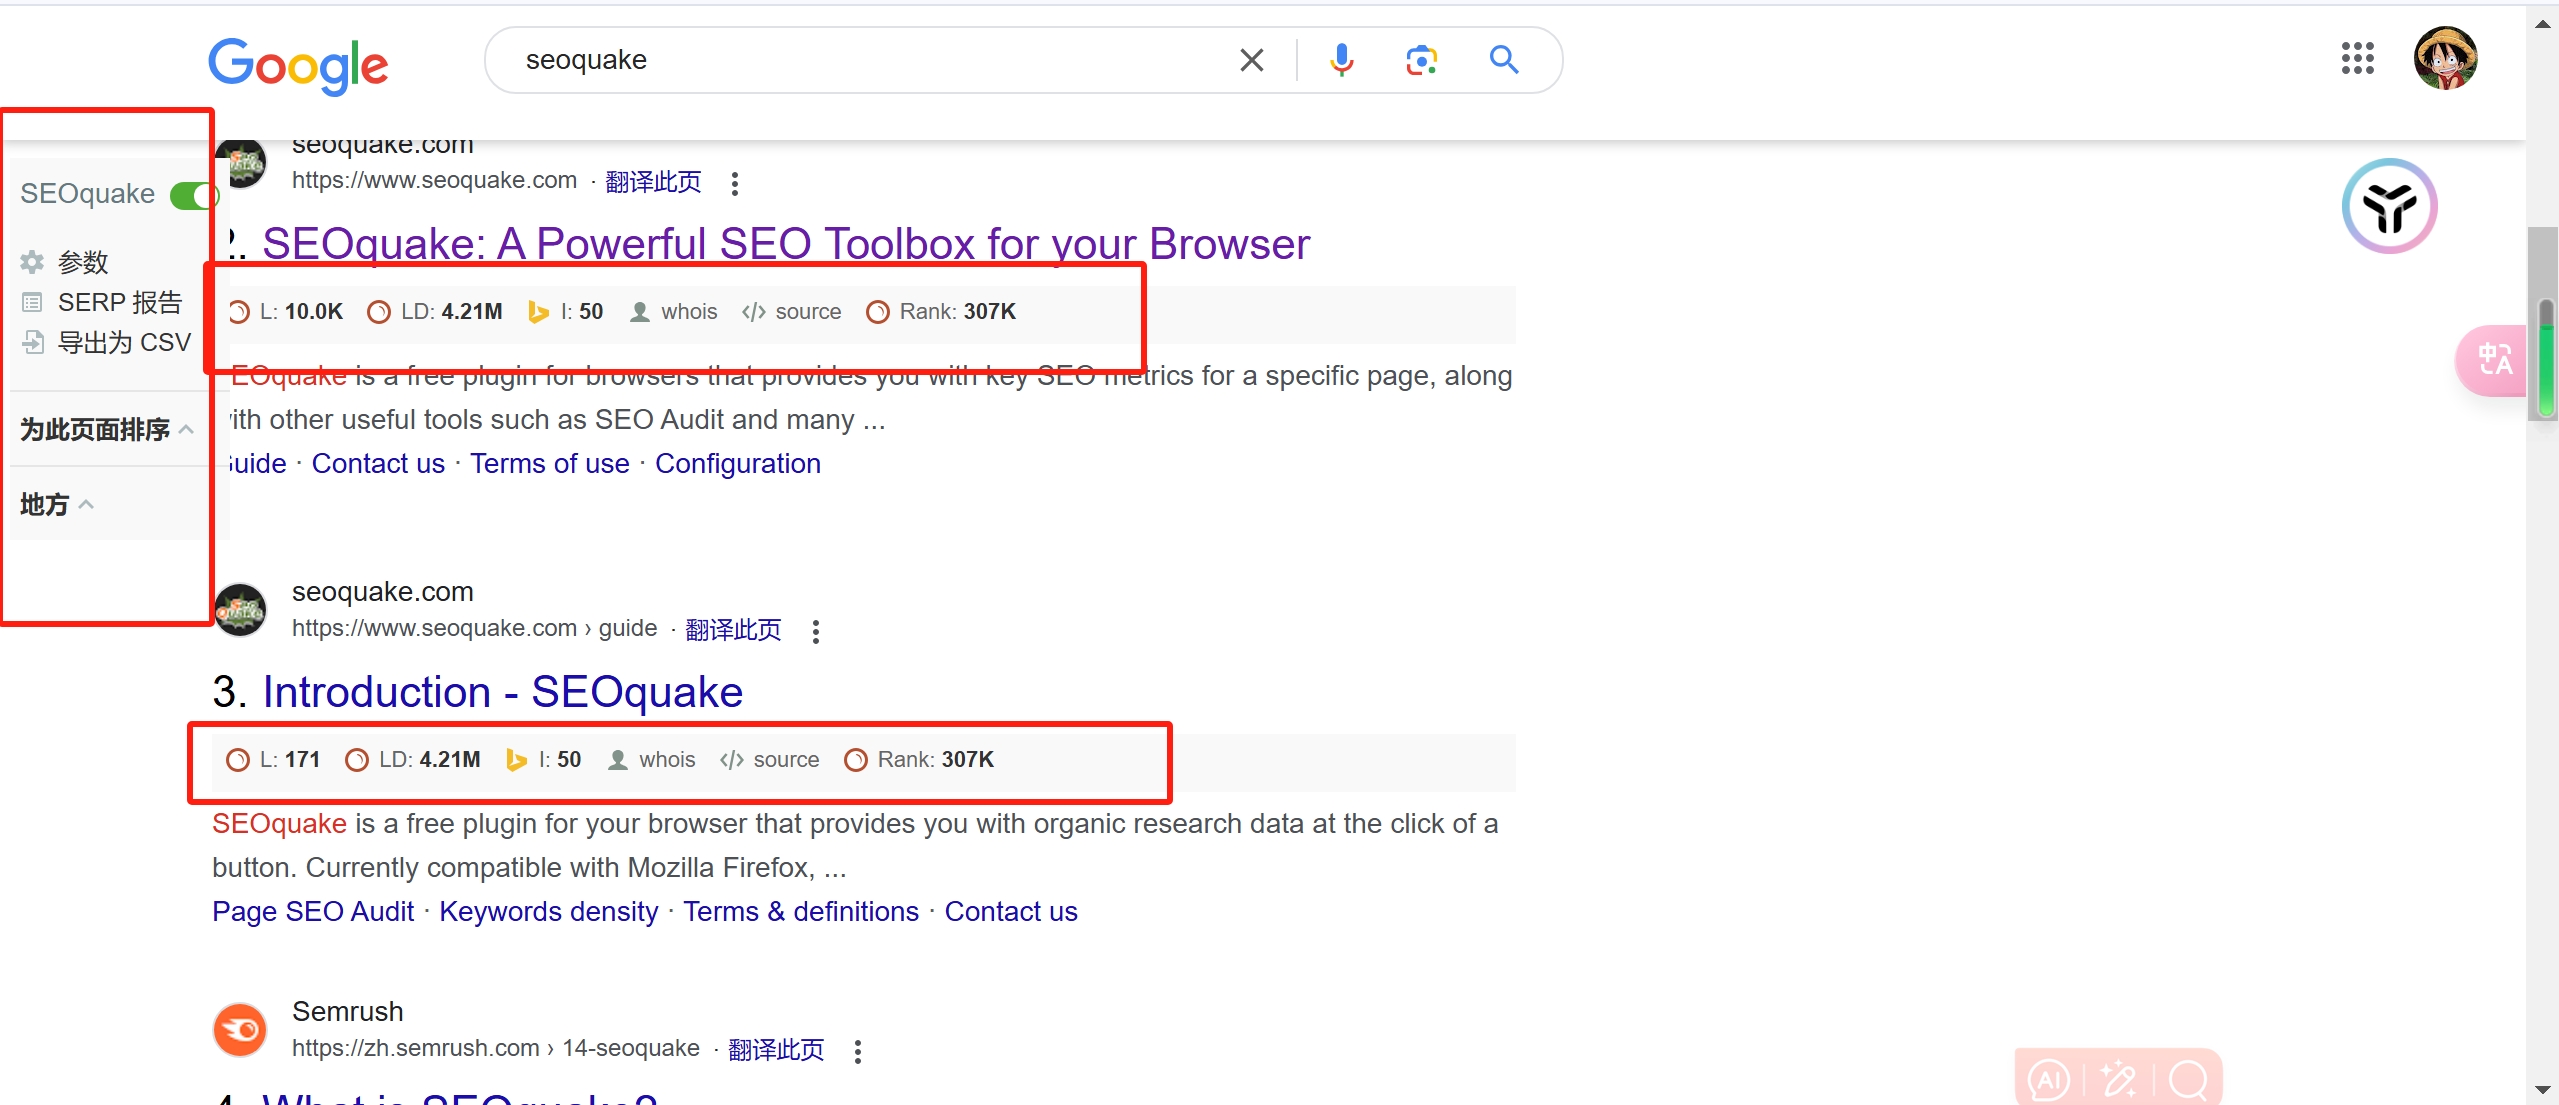Open Keywords density sitelink
Viewport: 2559px width, 1105px height.
point(549,912)
